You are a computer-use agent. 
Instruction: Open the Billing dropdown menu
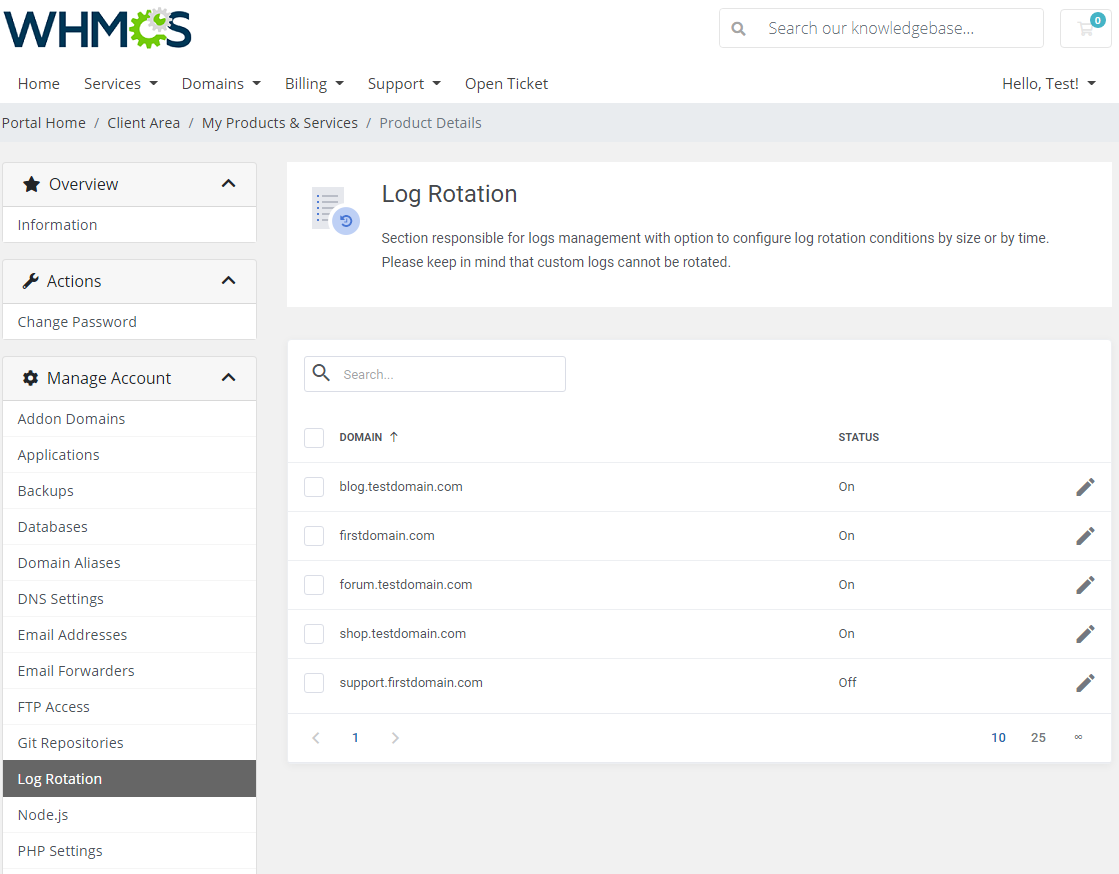[x=314, y=83]
